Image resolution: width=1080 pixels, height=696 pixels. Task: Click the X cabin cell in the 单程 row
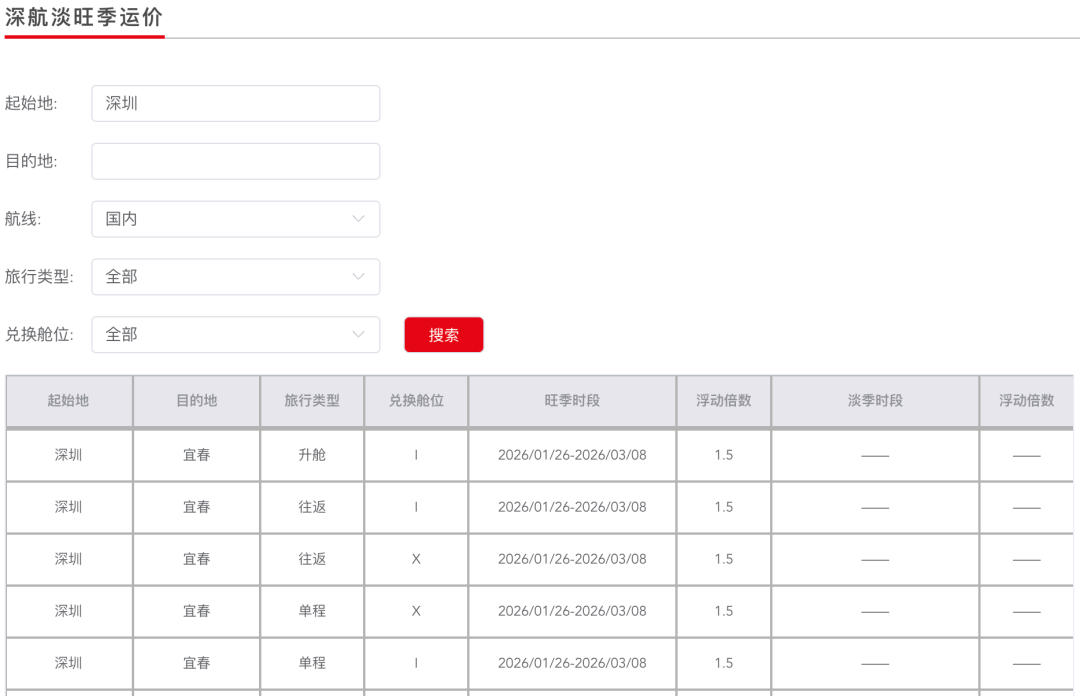pyautogui.click(x=416, y=611)
